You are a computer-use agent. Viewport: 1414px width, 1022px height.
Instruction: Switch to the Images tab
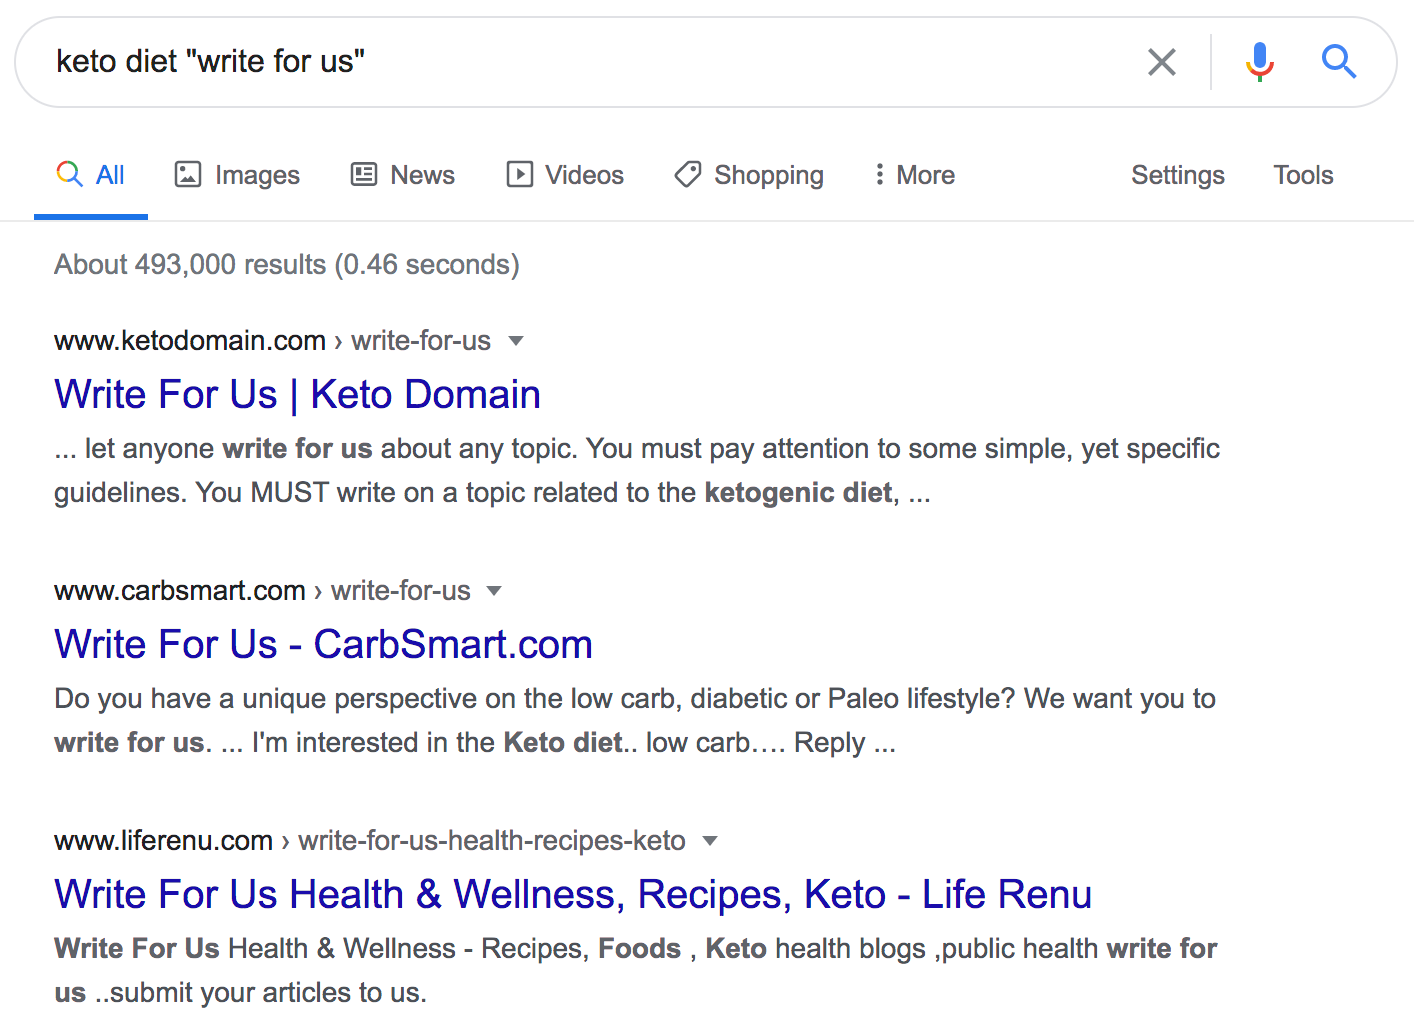pyautogui.click(x=237, y=175)
